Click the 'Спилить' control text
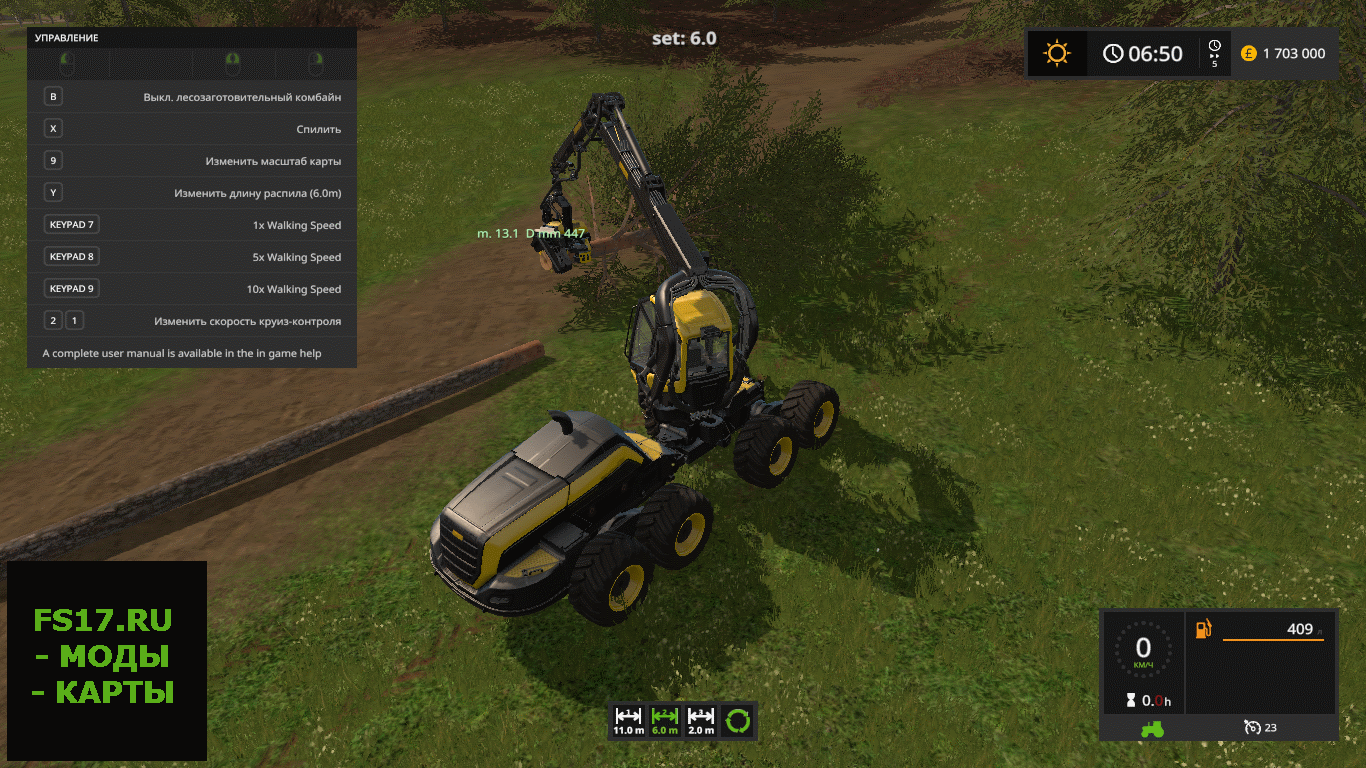This screenshot has width=1366, height=768. 319,129
